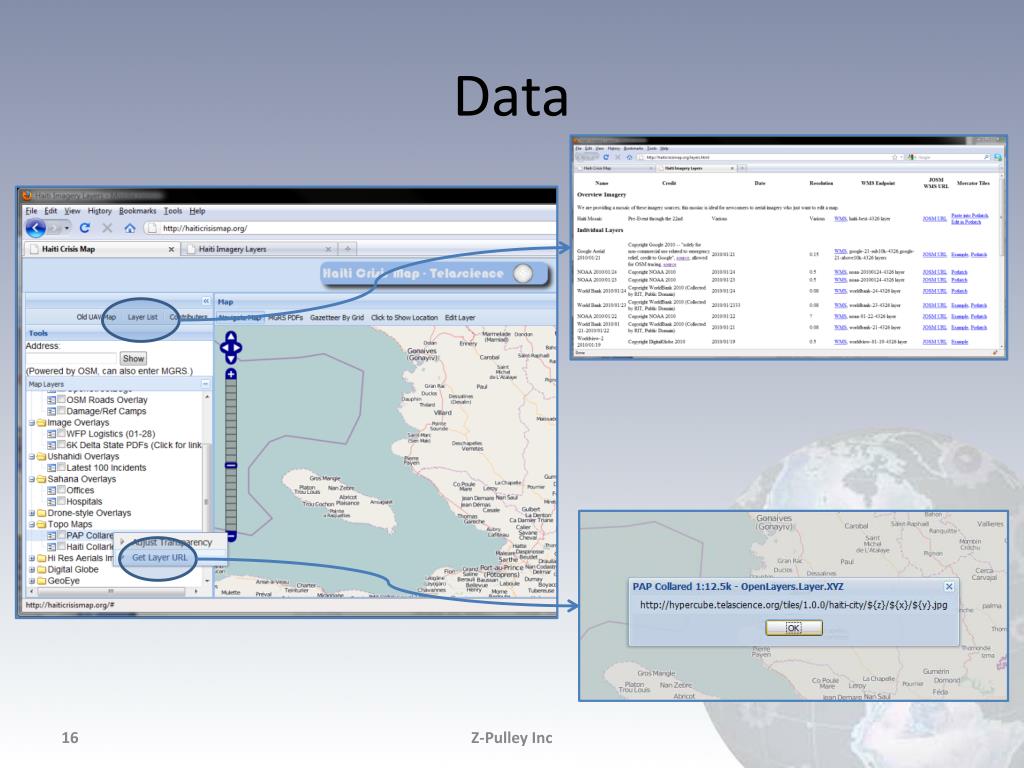The width and height of the screenshot is (1024, 768).
Task: Click the zoom slider handle
Action: [231, 465]
